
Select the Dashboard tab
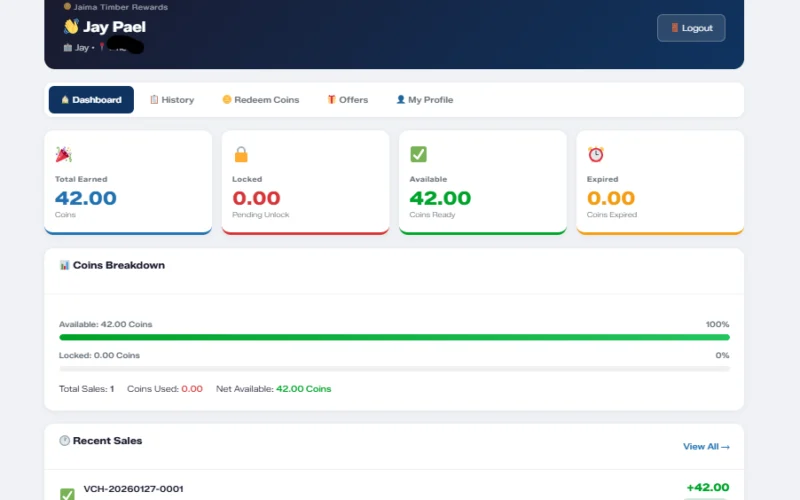pos(91,100)
